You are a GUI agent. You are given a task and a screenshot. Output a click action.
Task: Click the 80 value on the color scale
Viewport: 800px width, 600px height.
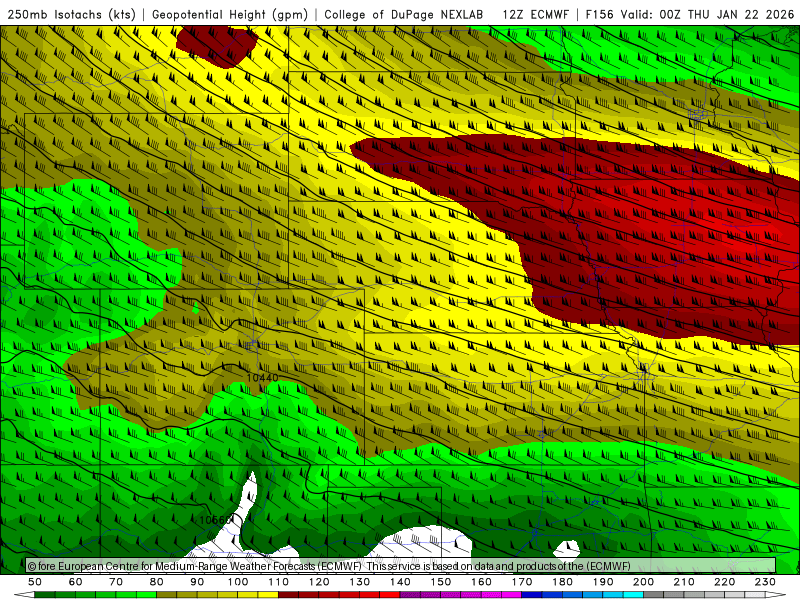click(x=157, y=582)
